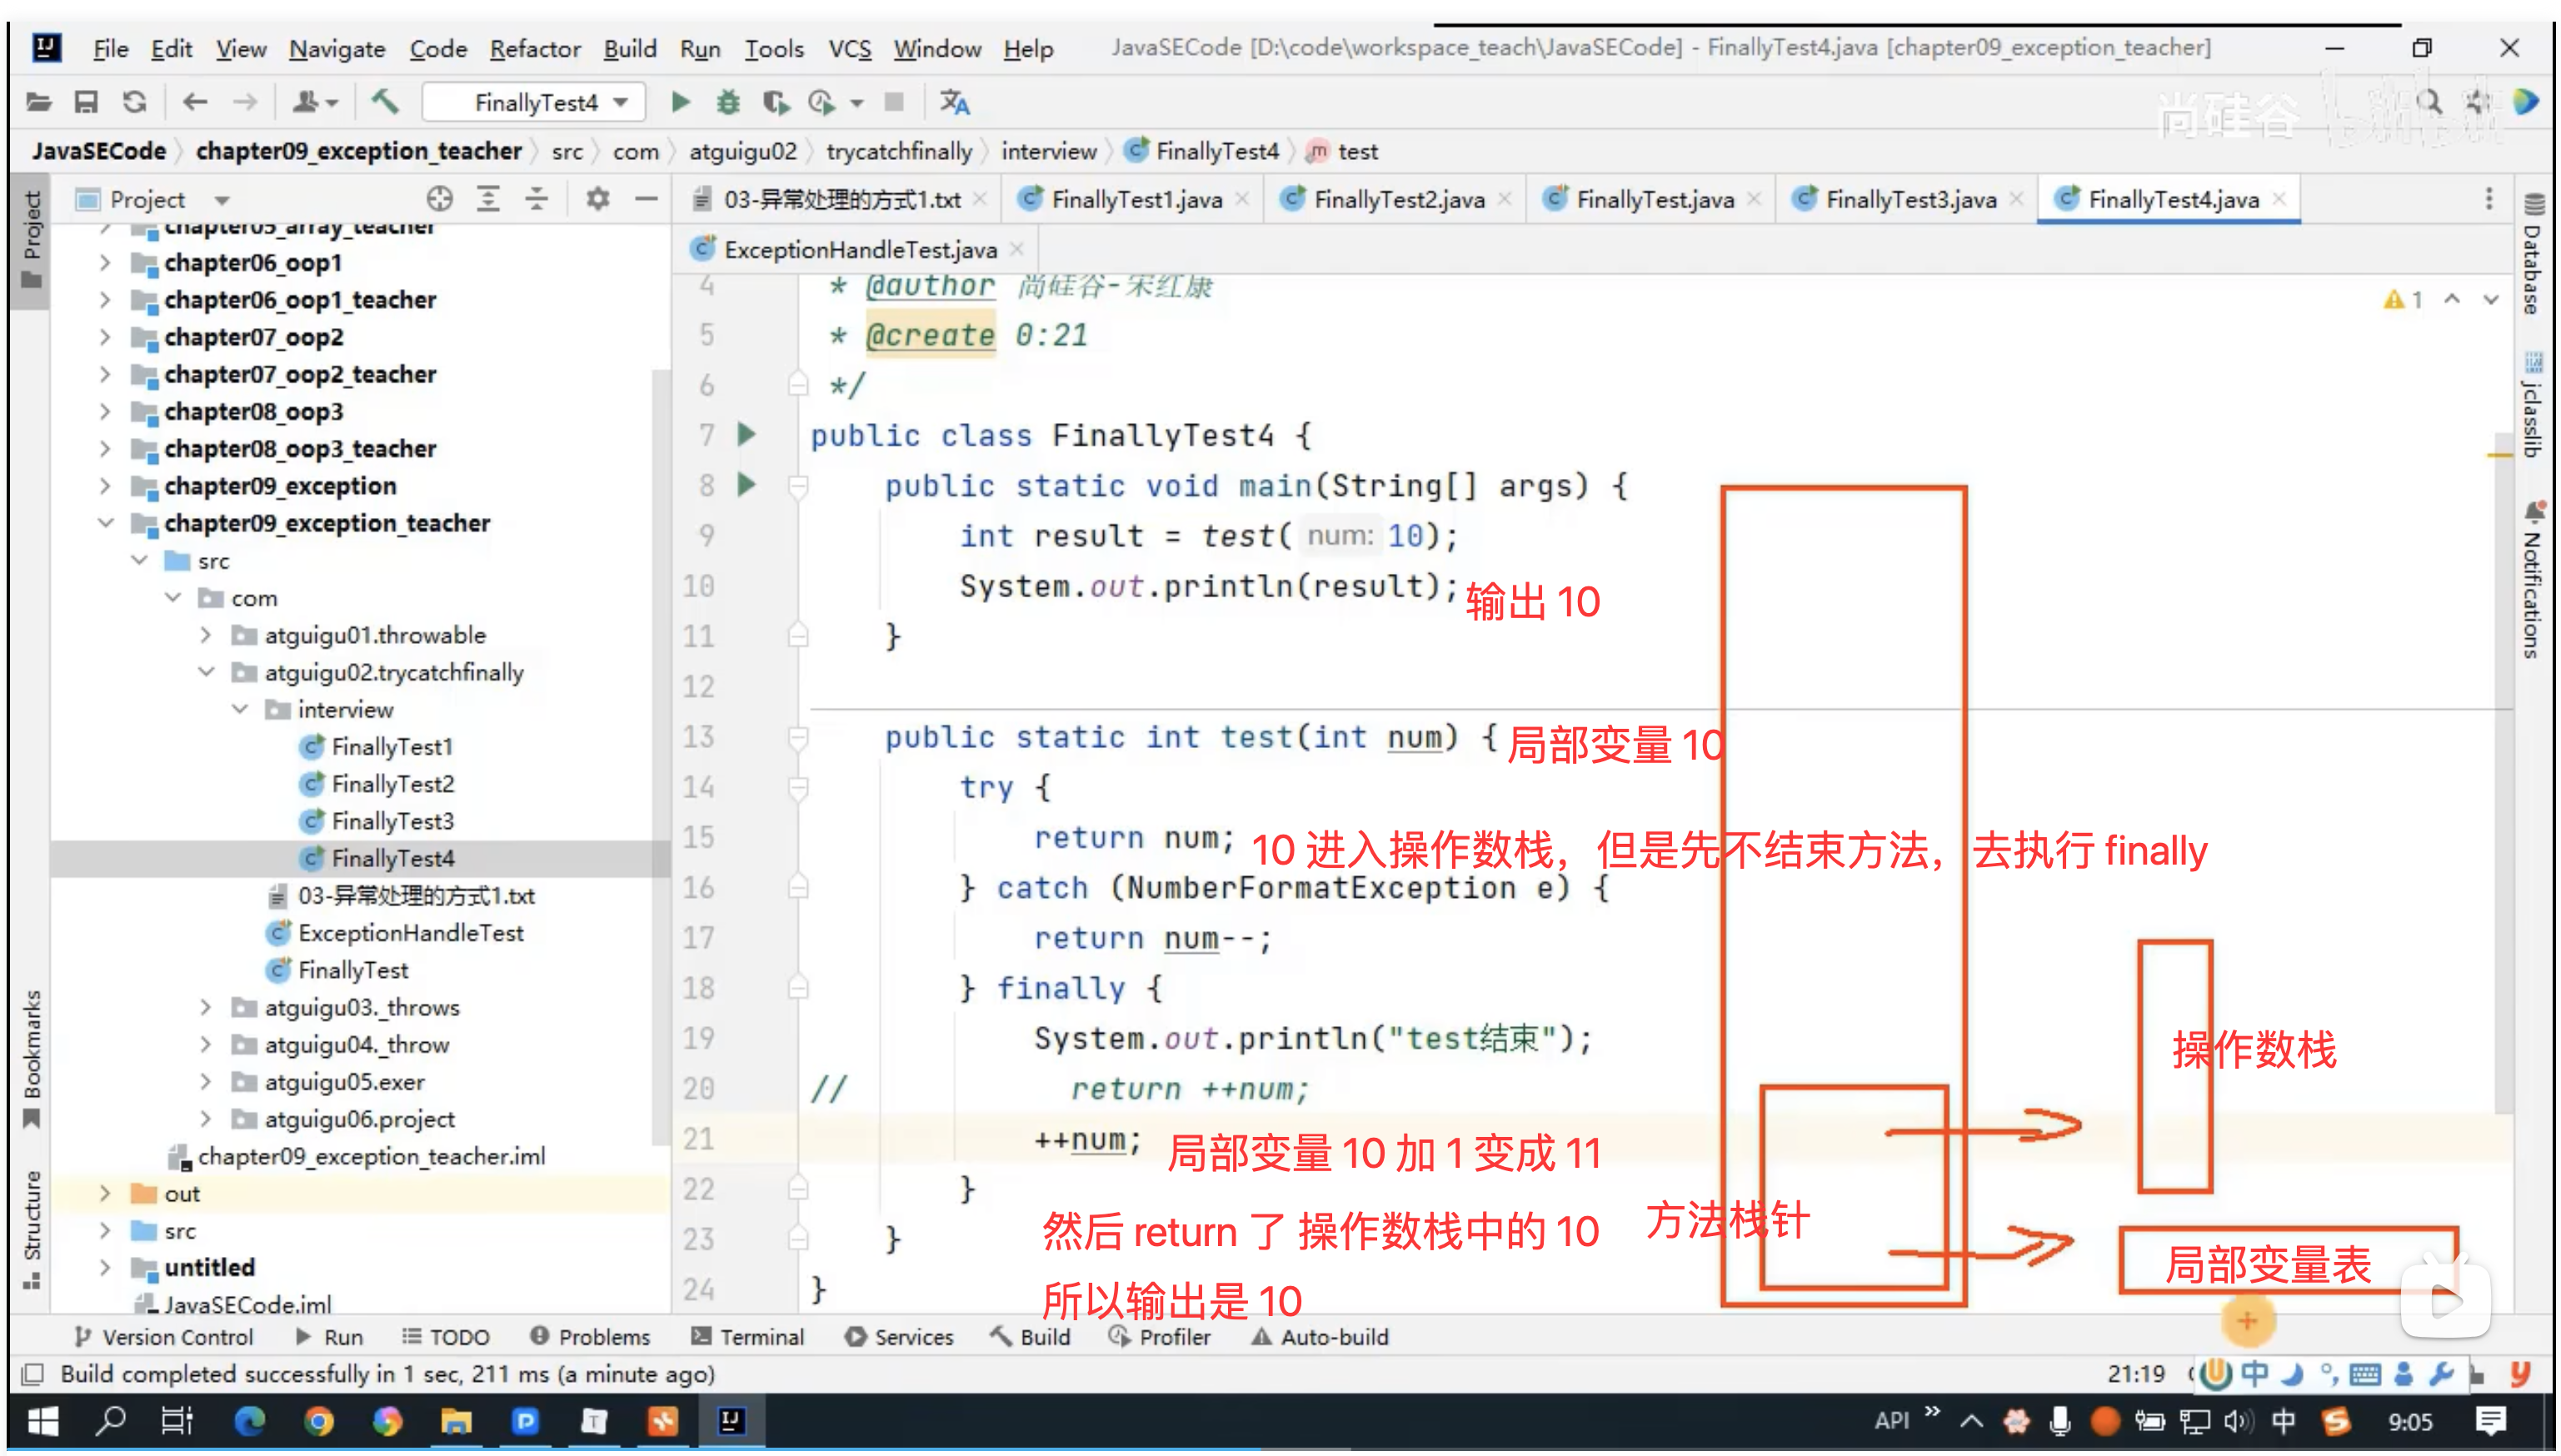
Task: Expand the atguigu03._throws package
Action: tap(206, 1008)
